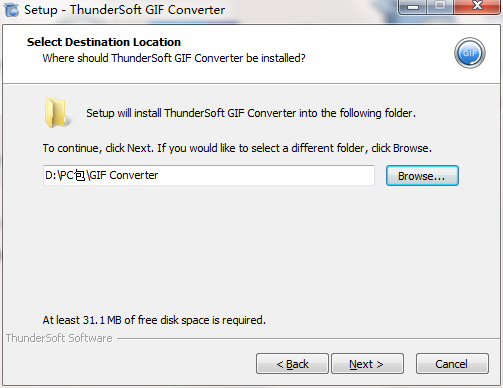The width and height of the screenshot is (503, 388).
Task: Click the 'ThunderSoft Software' footer label
Action: tap(59, 338)
